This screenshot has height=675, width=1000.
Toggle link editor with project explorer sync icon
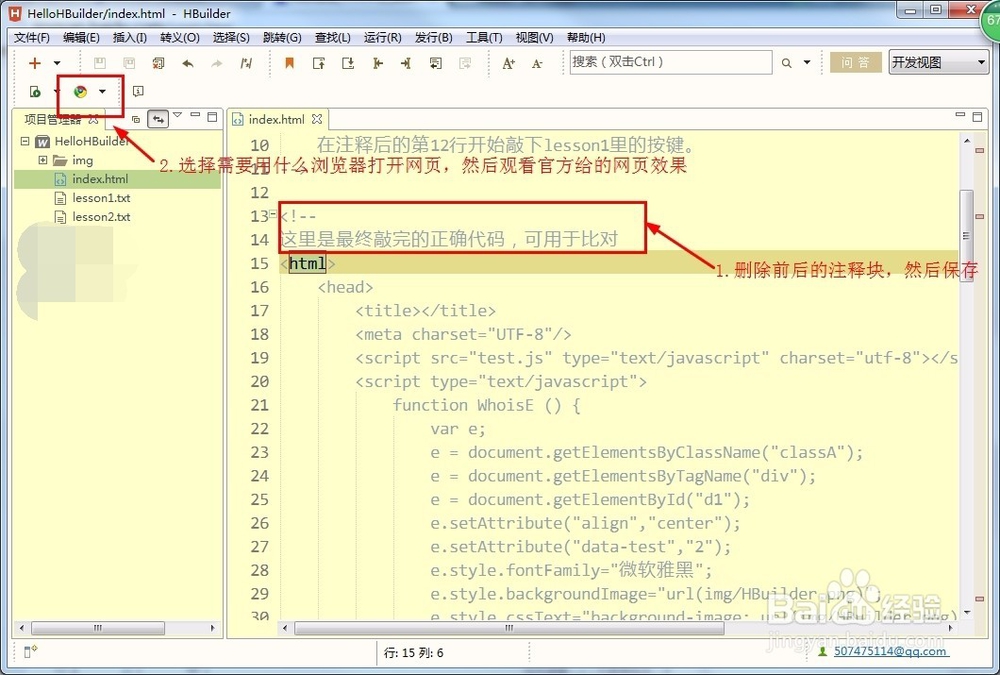point(158,118)
